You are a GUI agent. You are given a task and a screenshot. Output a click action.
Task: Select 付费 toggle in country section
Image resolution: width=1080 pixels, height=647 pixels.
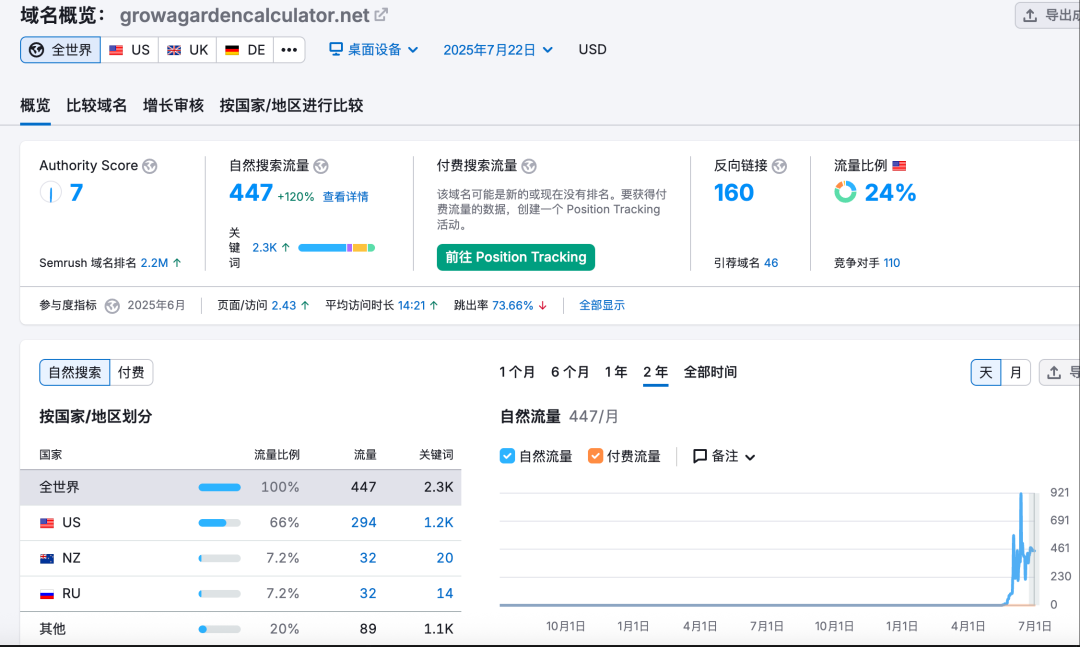click(131, 373)
